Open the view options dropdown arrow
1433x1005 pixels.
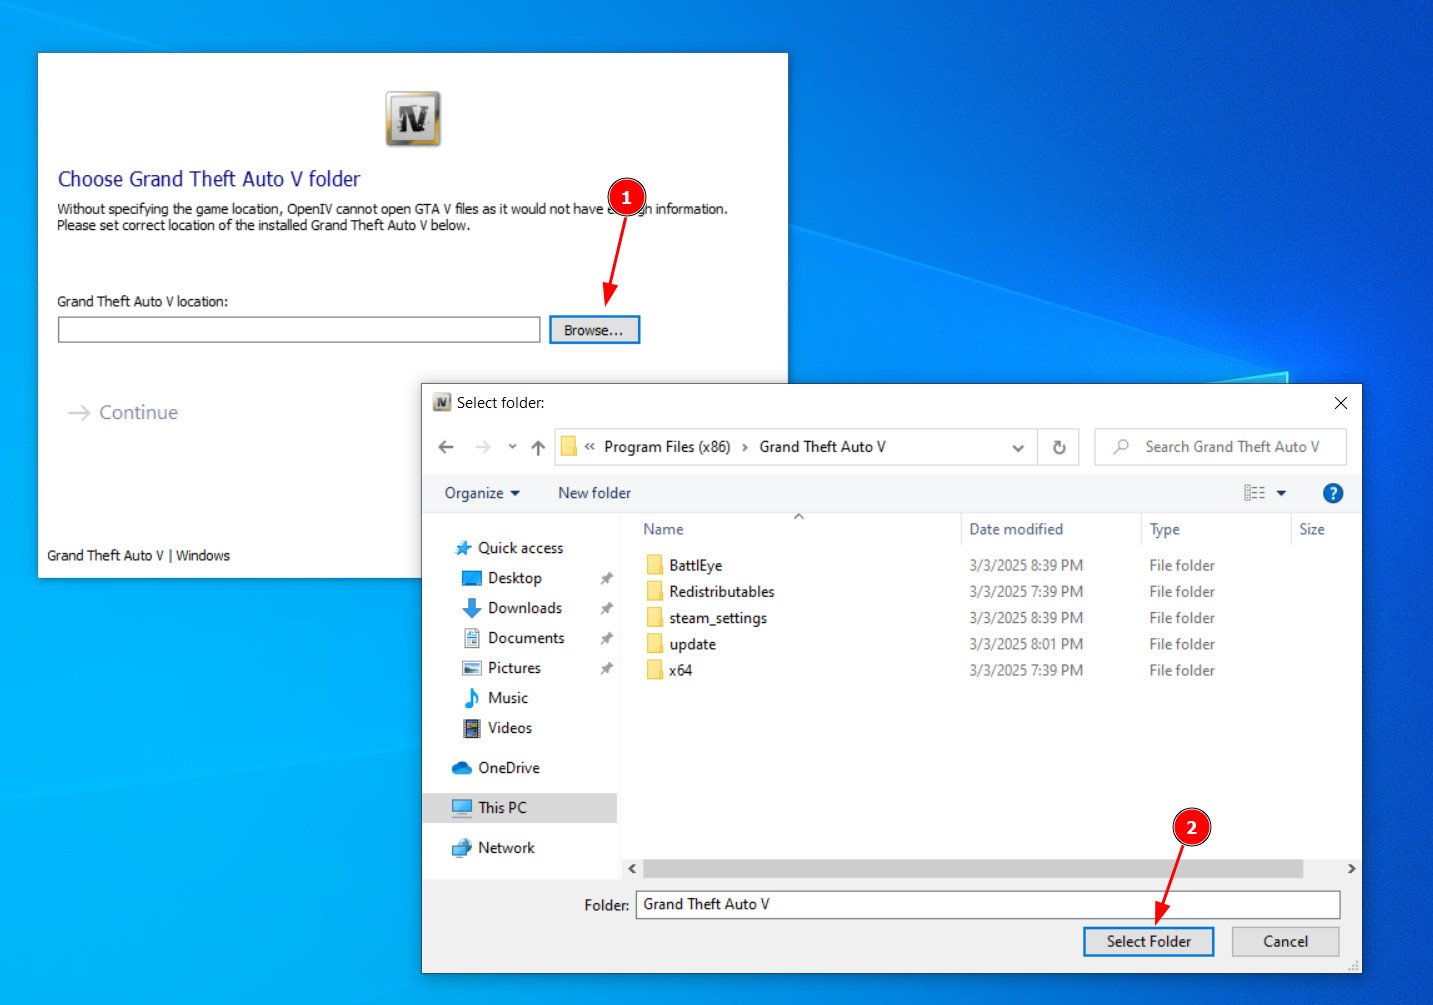coord(1281,493)
